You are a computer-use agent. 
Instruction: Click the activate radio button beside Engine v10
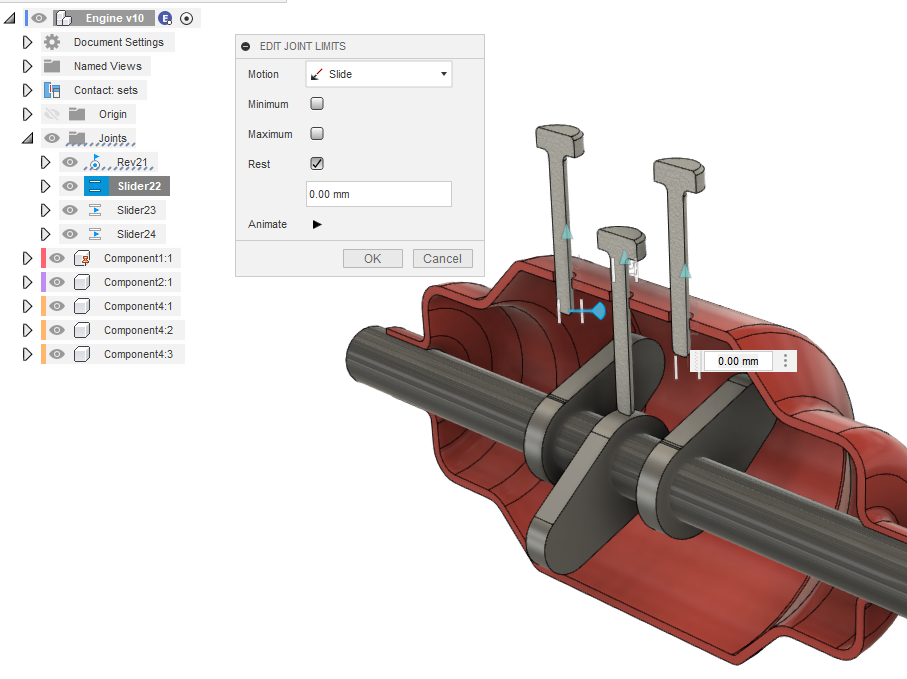186,19
